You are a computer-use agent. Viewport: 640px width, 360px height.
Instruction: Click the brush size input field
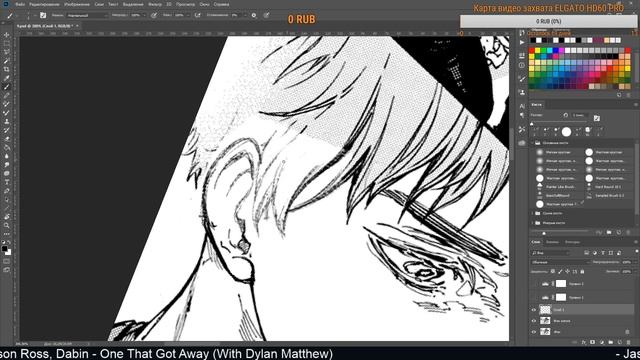(x=579, y=116)
